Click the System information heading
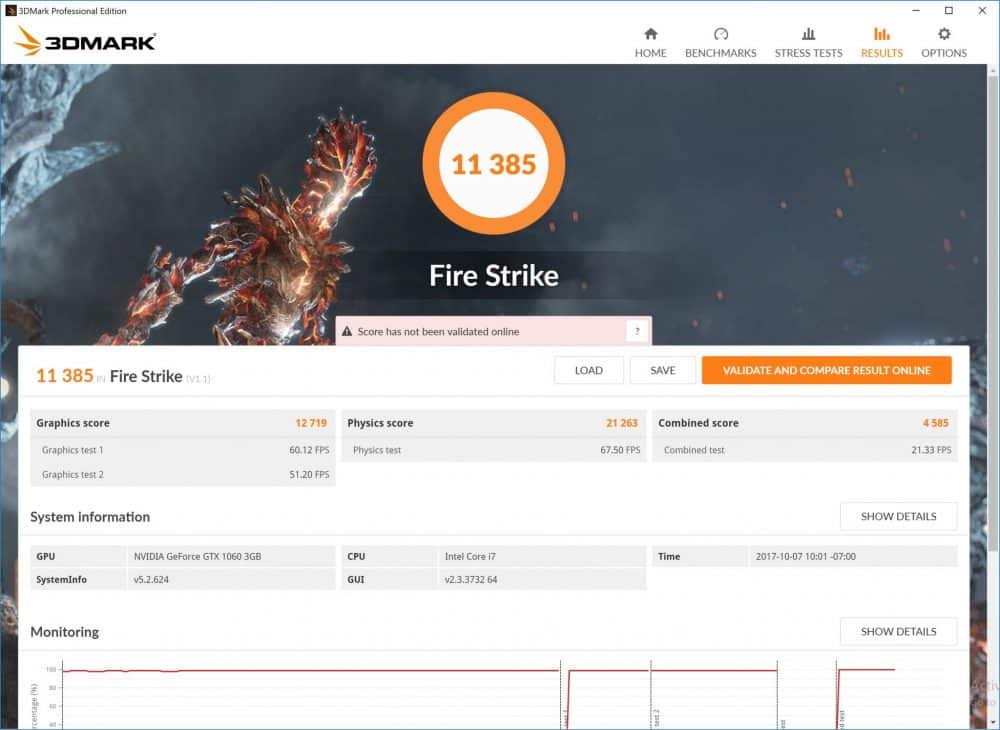The image size is (1000, 730). pos(90,517)
